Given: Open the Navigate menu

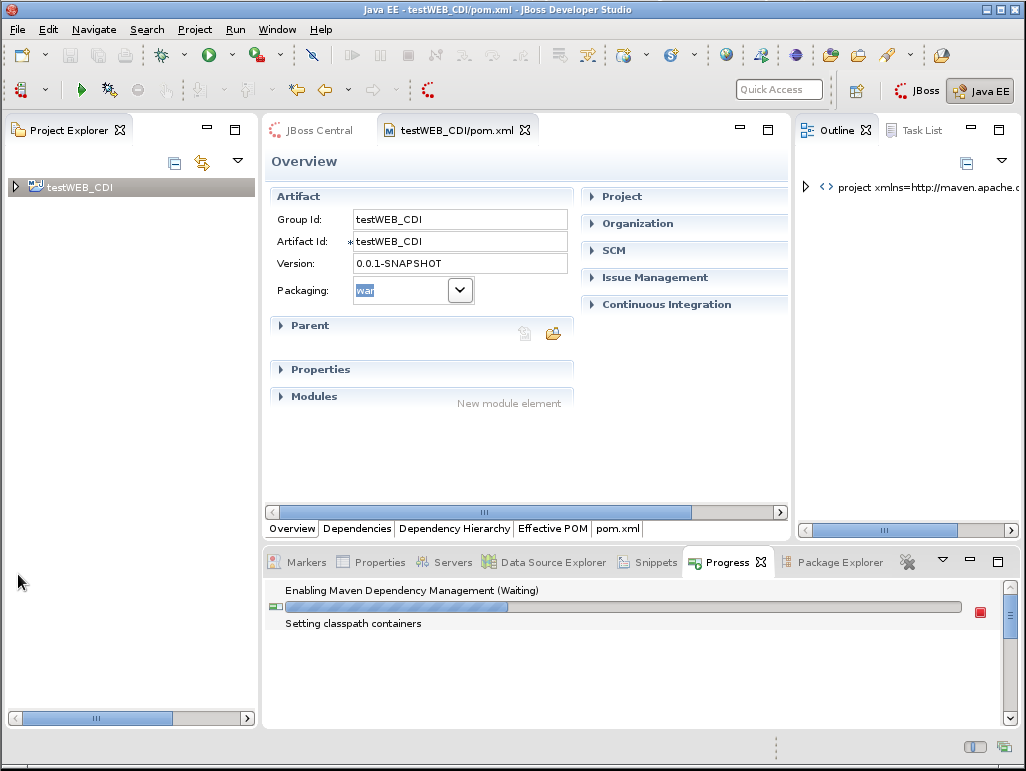Looking at the screenshot, I should click(94, 30).
